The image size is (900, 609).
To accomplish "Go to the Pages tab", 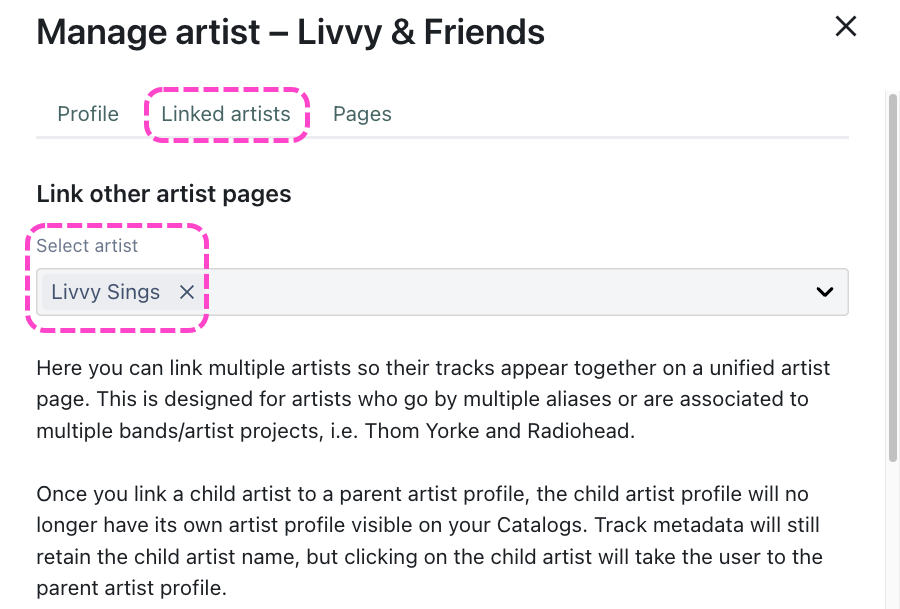I will click(x=362, y=114).
